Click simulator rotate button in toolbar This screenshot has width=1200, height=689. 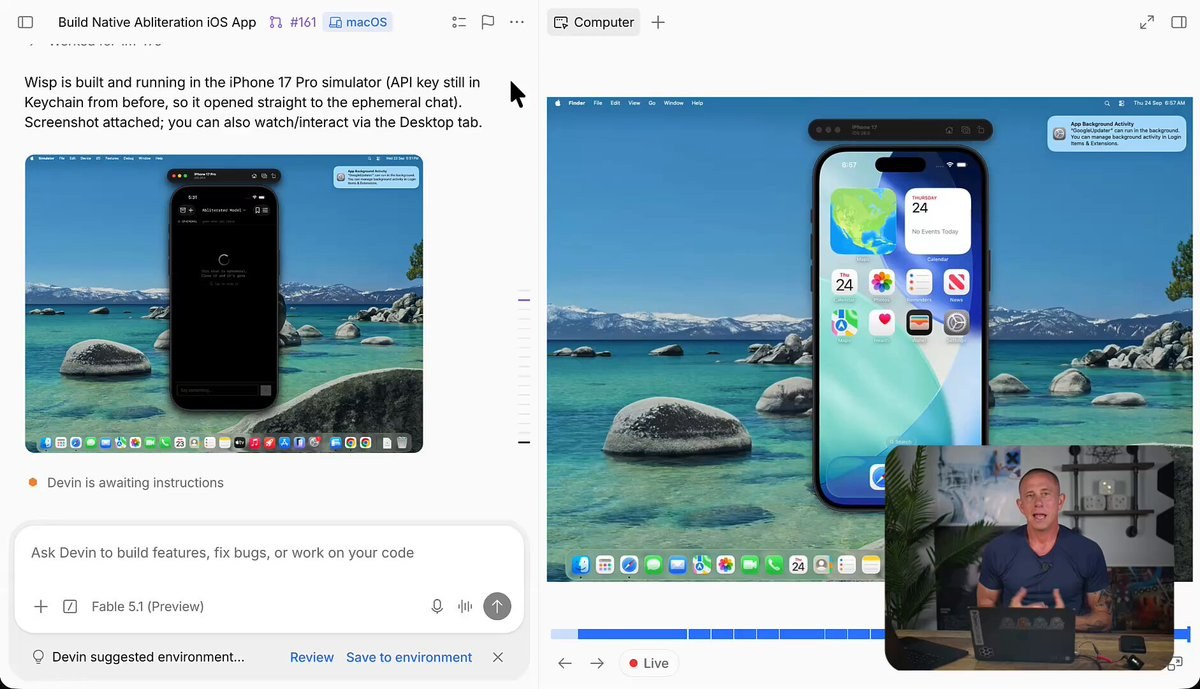(x=983, y=130)
